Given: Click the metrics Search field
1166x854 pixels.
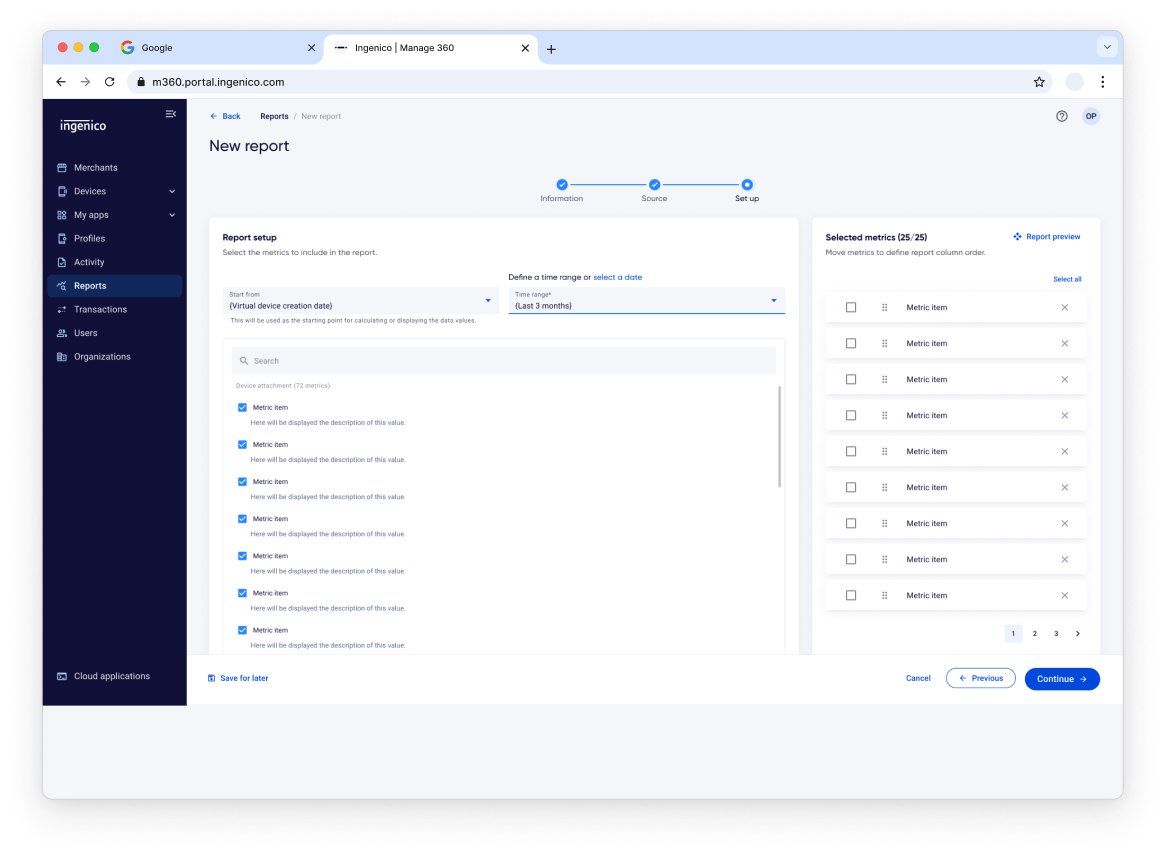Looking at the screenshot, I should coord(504,361).
